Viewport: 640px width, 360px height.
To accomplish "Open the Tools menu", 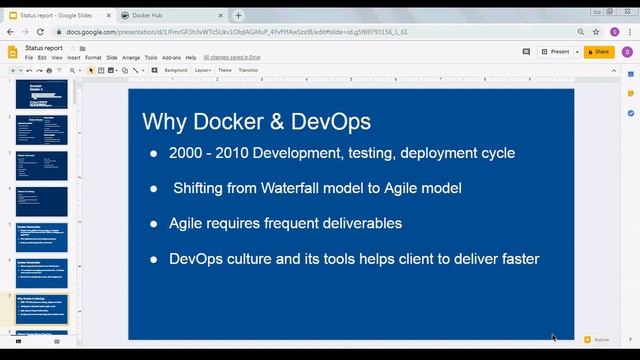I will point(151,58).
